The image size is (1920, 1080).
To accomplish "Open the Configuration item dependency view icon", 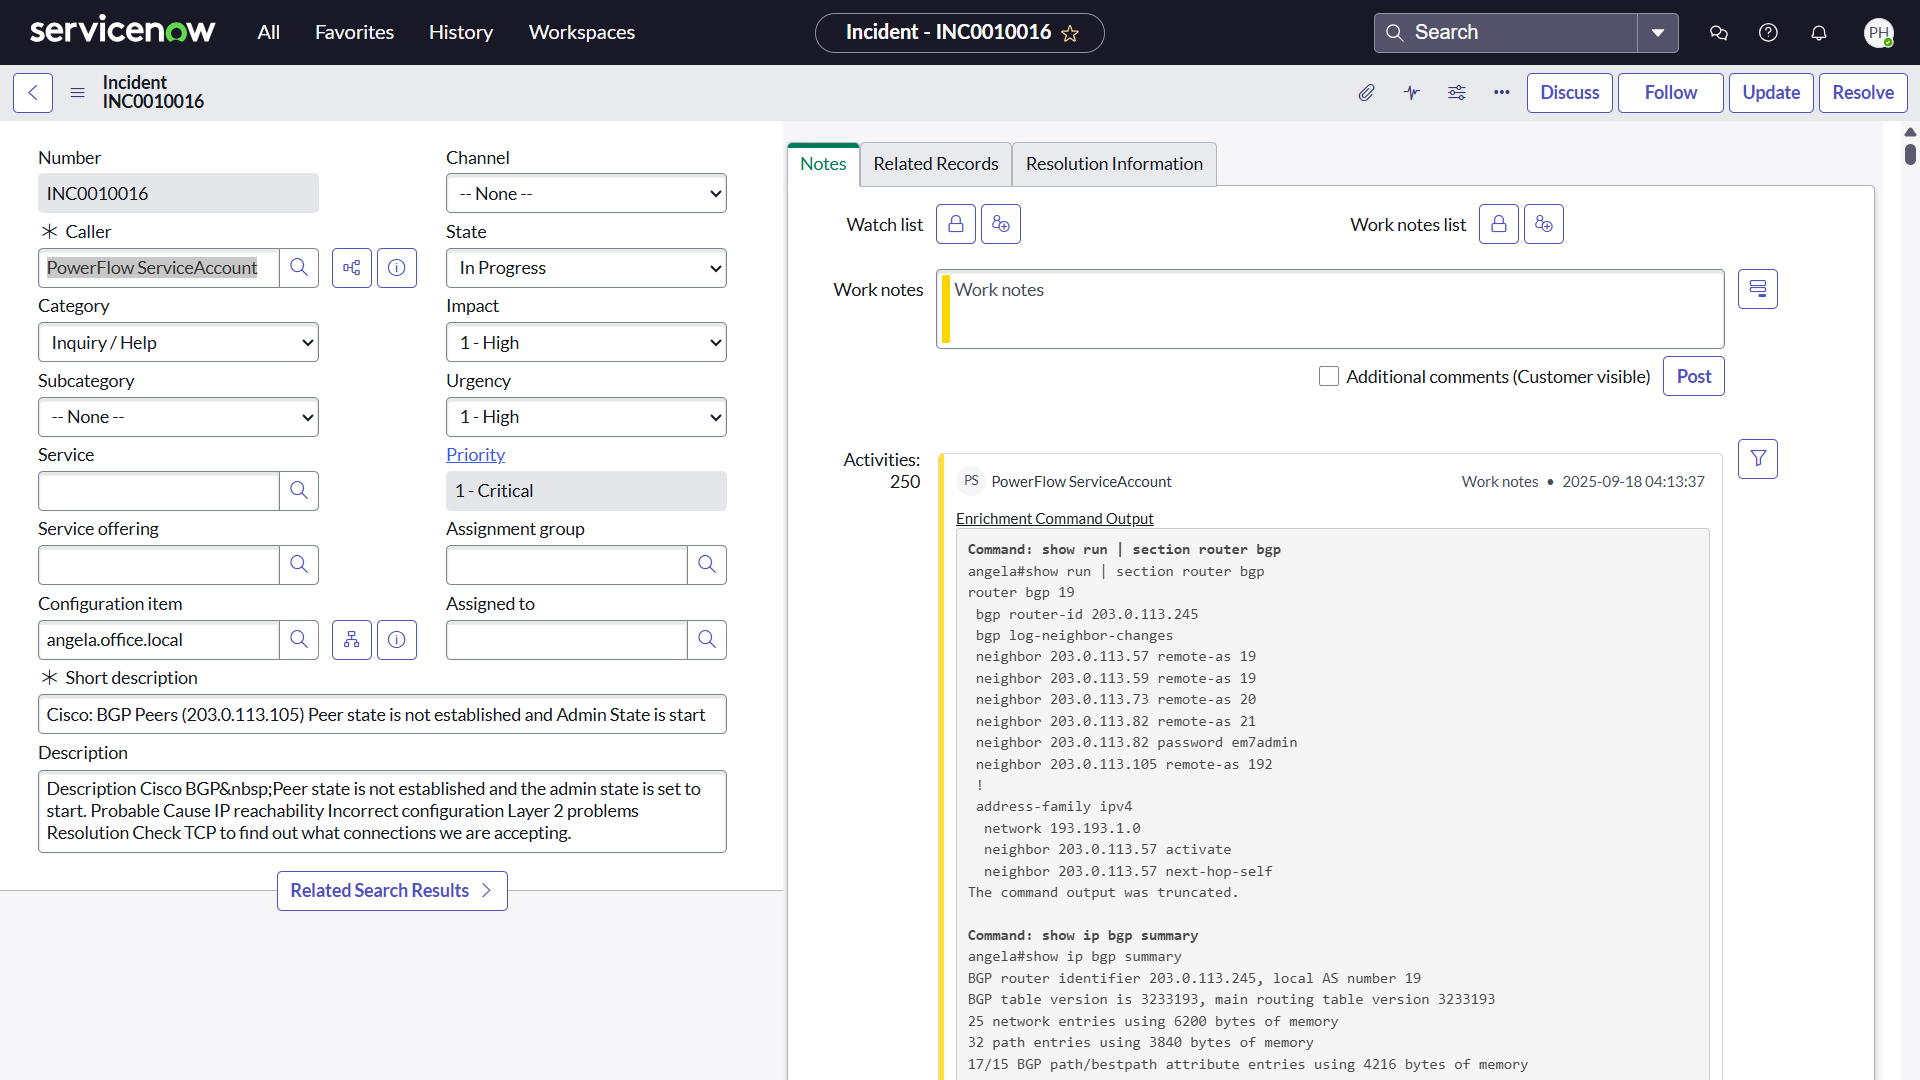I will pyautogui.click(x=352, y=640).
